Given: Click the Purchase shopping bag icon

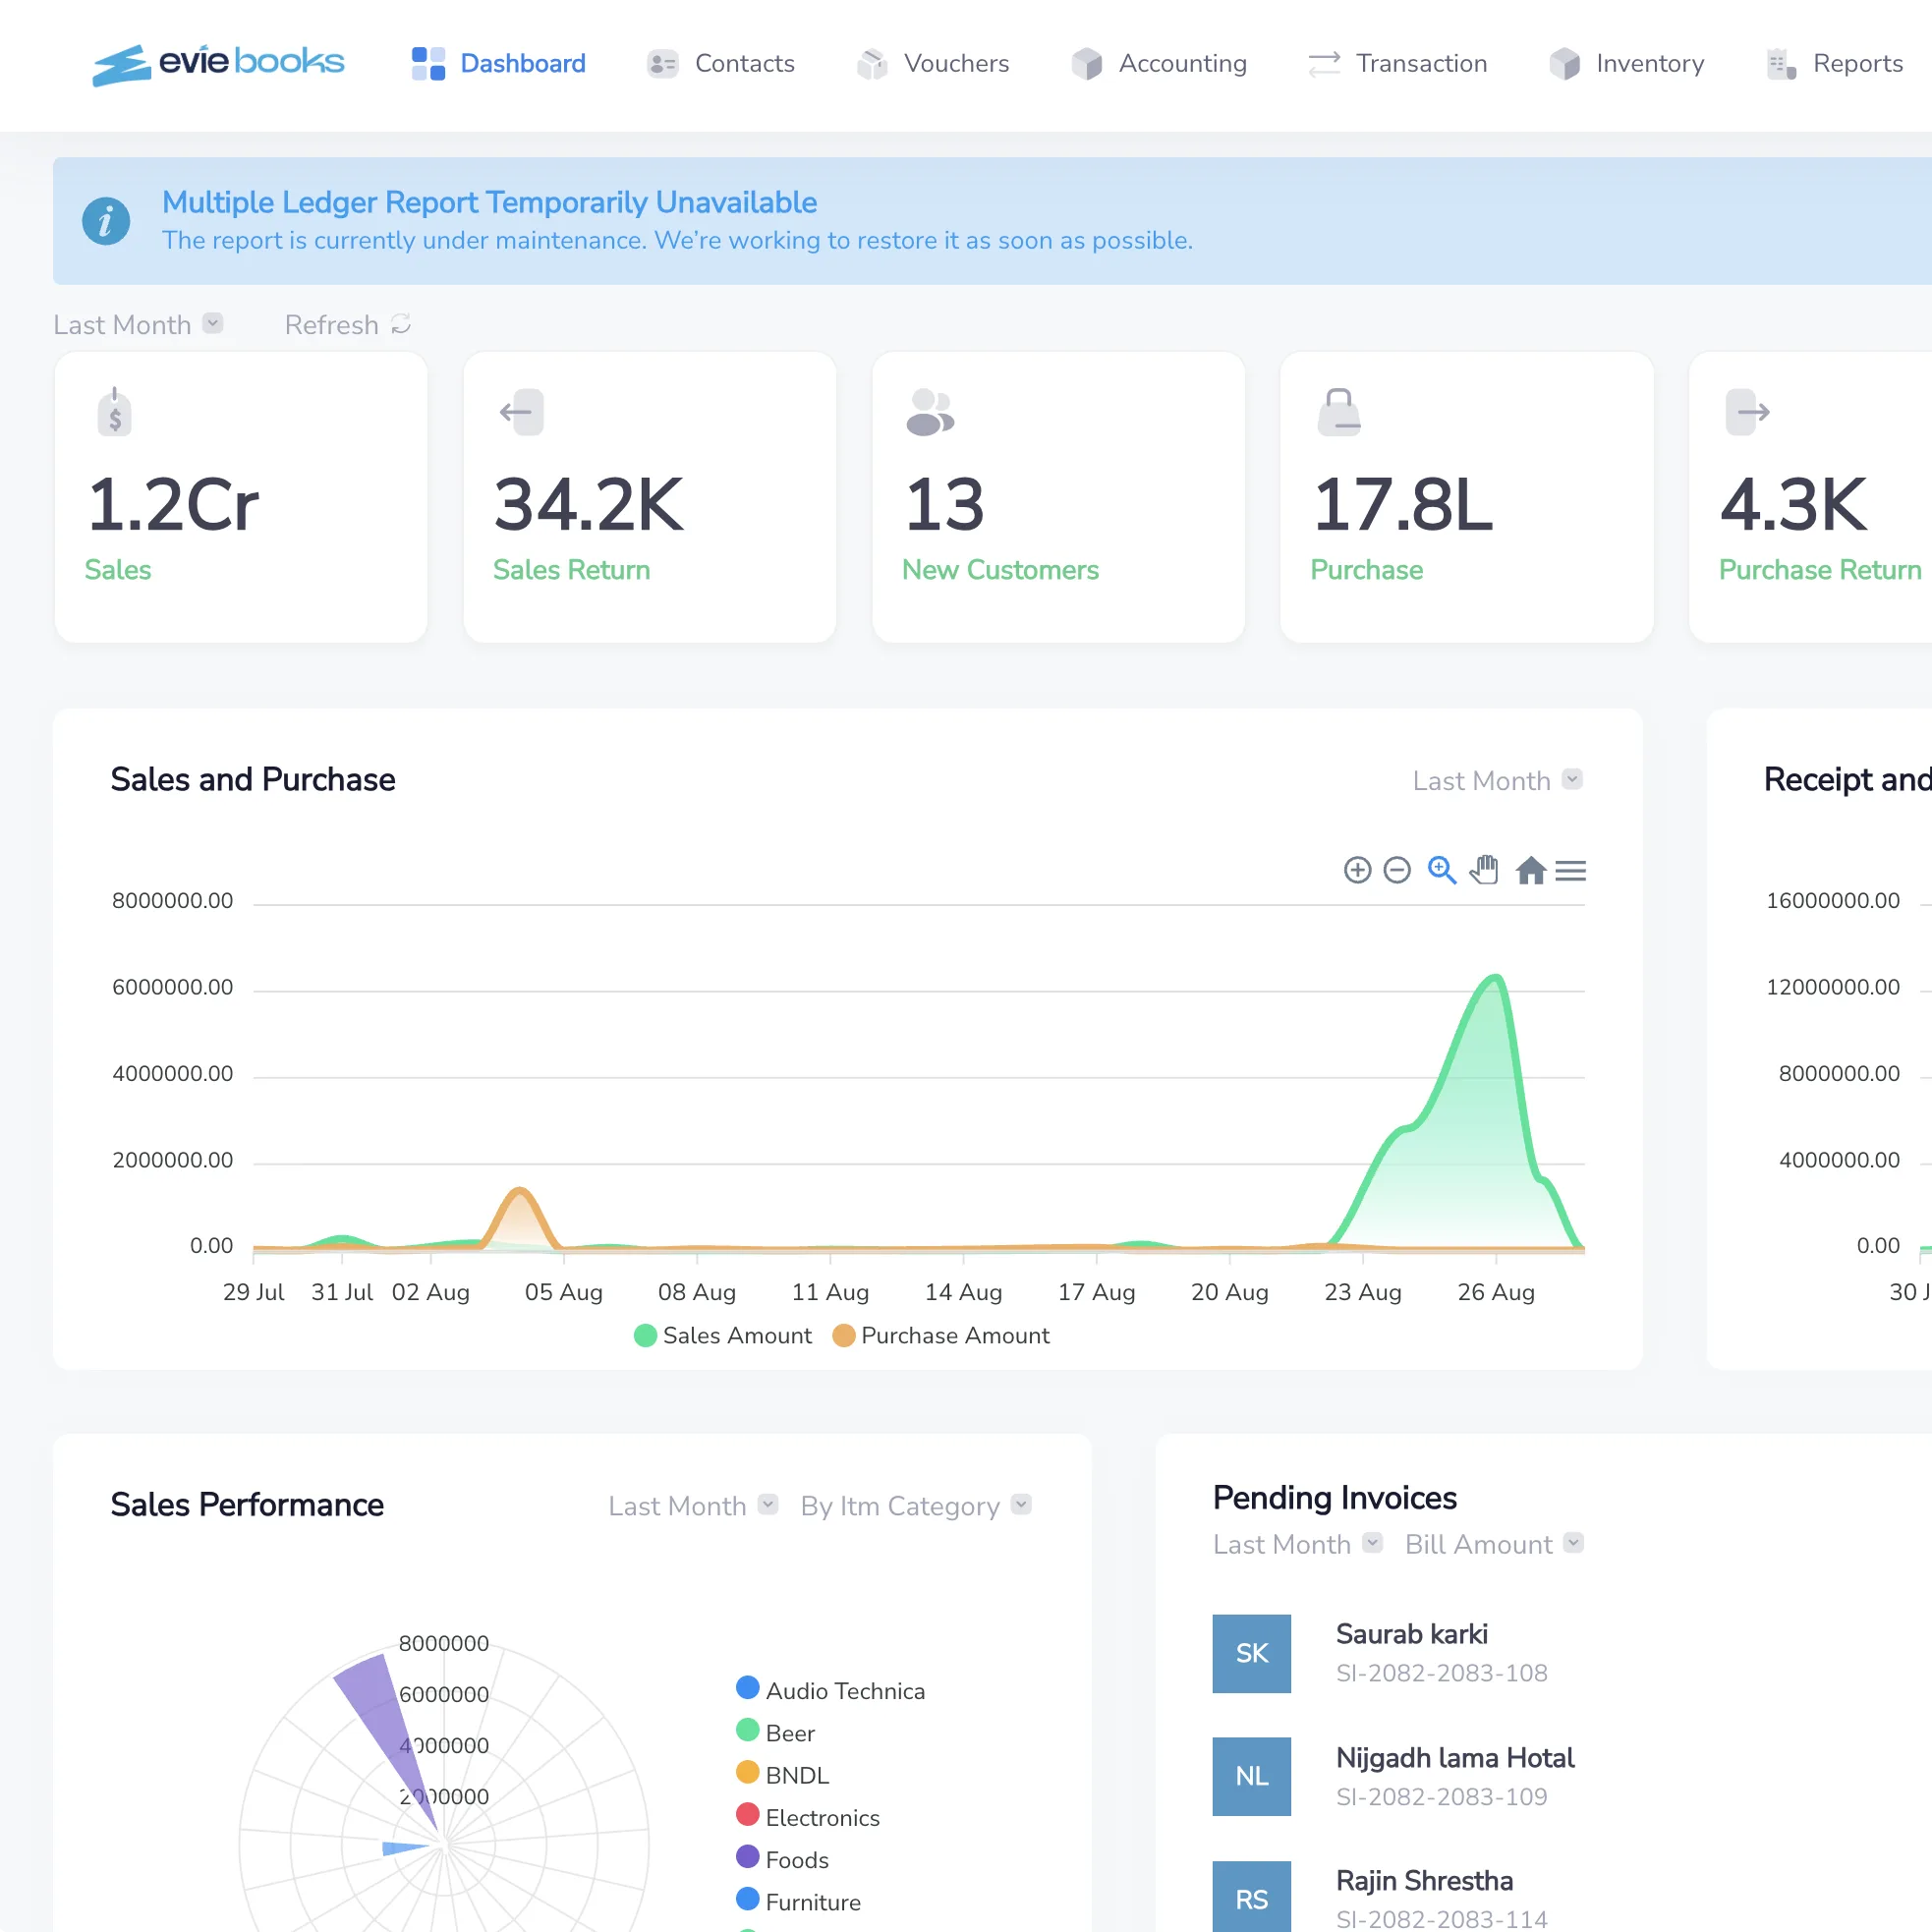Looking at the screenshot, I should pyautogui.click(x=1339, y=411).
